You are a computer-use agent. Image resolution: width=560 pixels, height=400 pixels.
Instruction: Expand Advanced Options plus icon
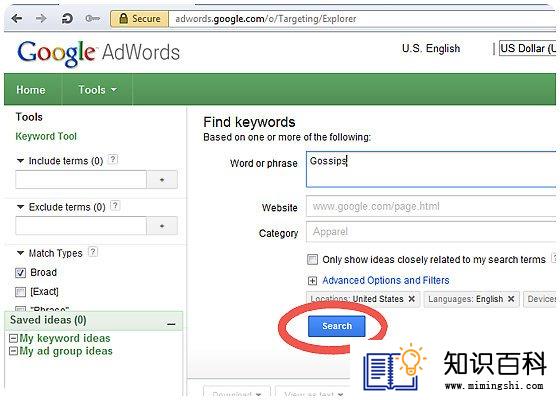[x=312, y=281]
